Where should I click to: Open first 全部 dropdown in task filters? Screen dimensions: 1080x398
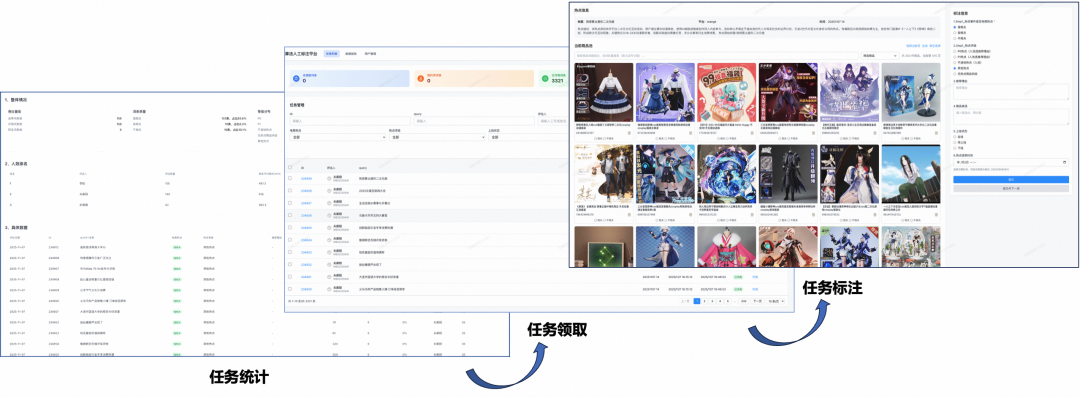click(338, 137)
